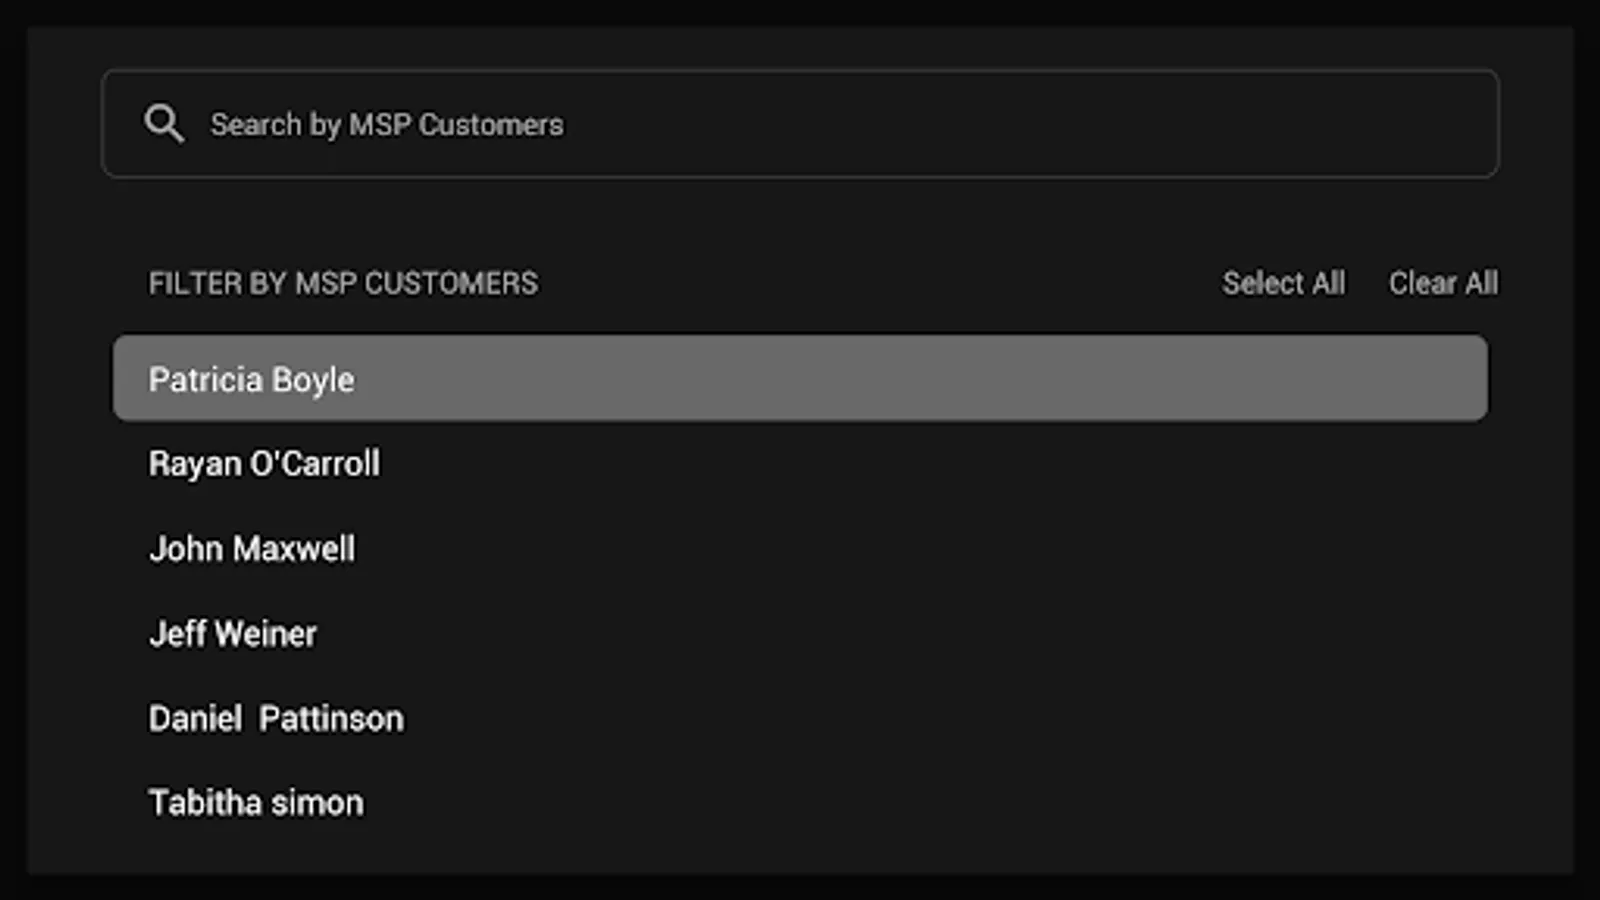The width and height of the screenshot is (1600, 900).
Task: Remove all selections using Clear All
Action: click(1443, 283)
